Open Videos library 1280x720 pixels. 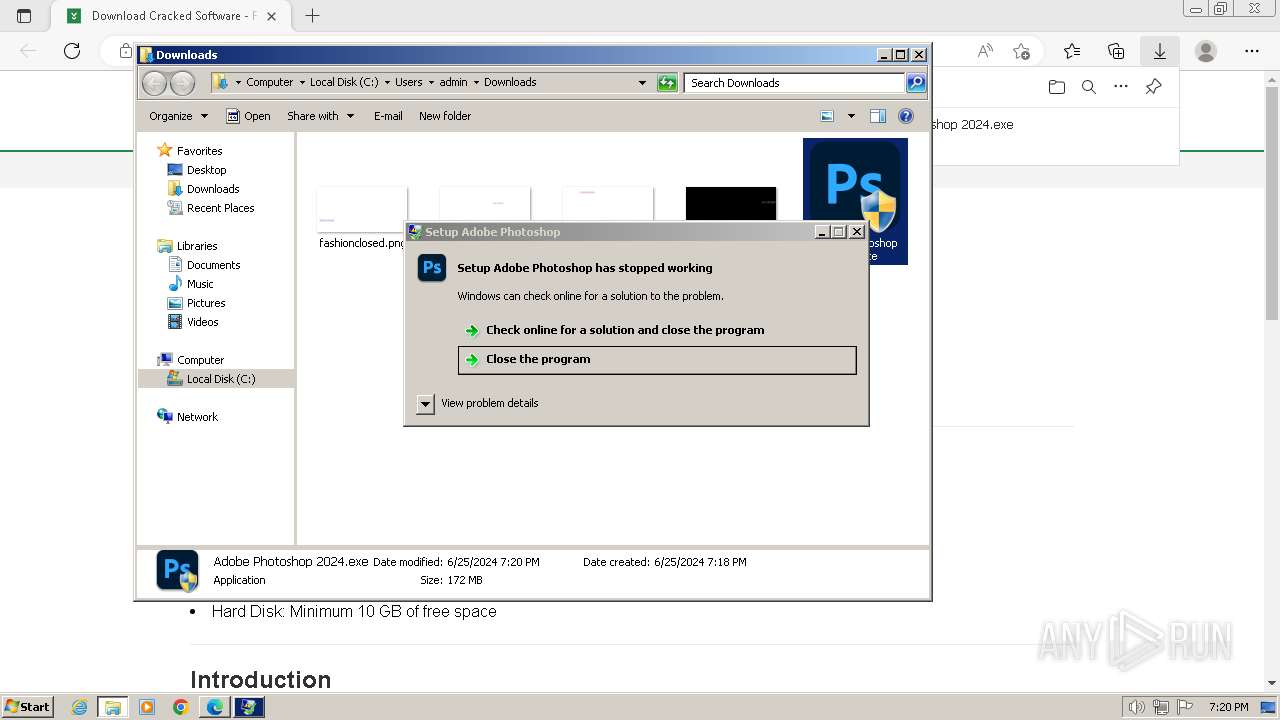202,322
